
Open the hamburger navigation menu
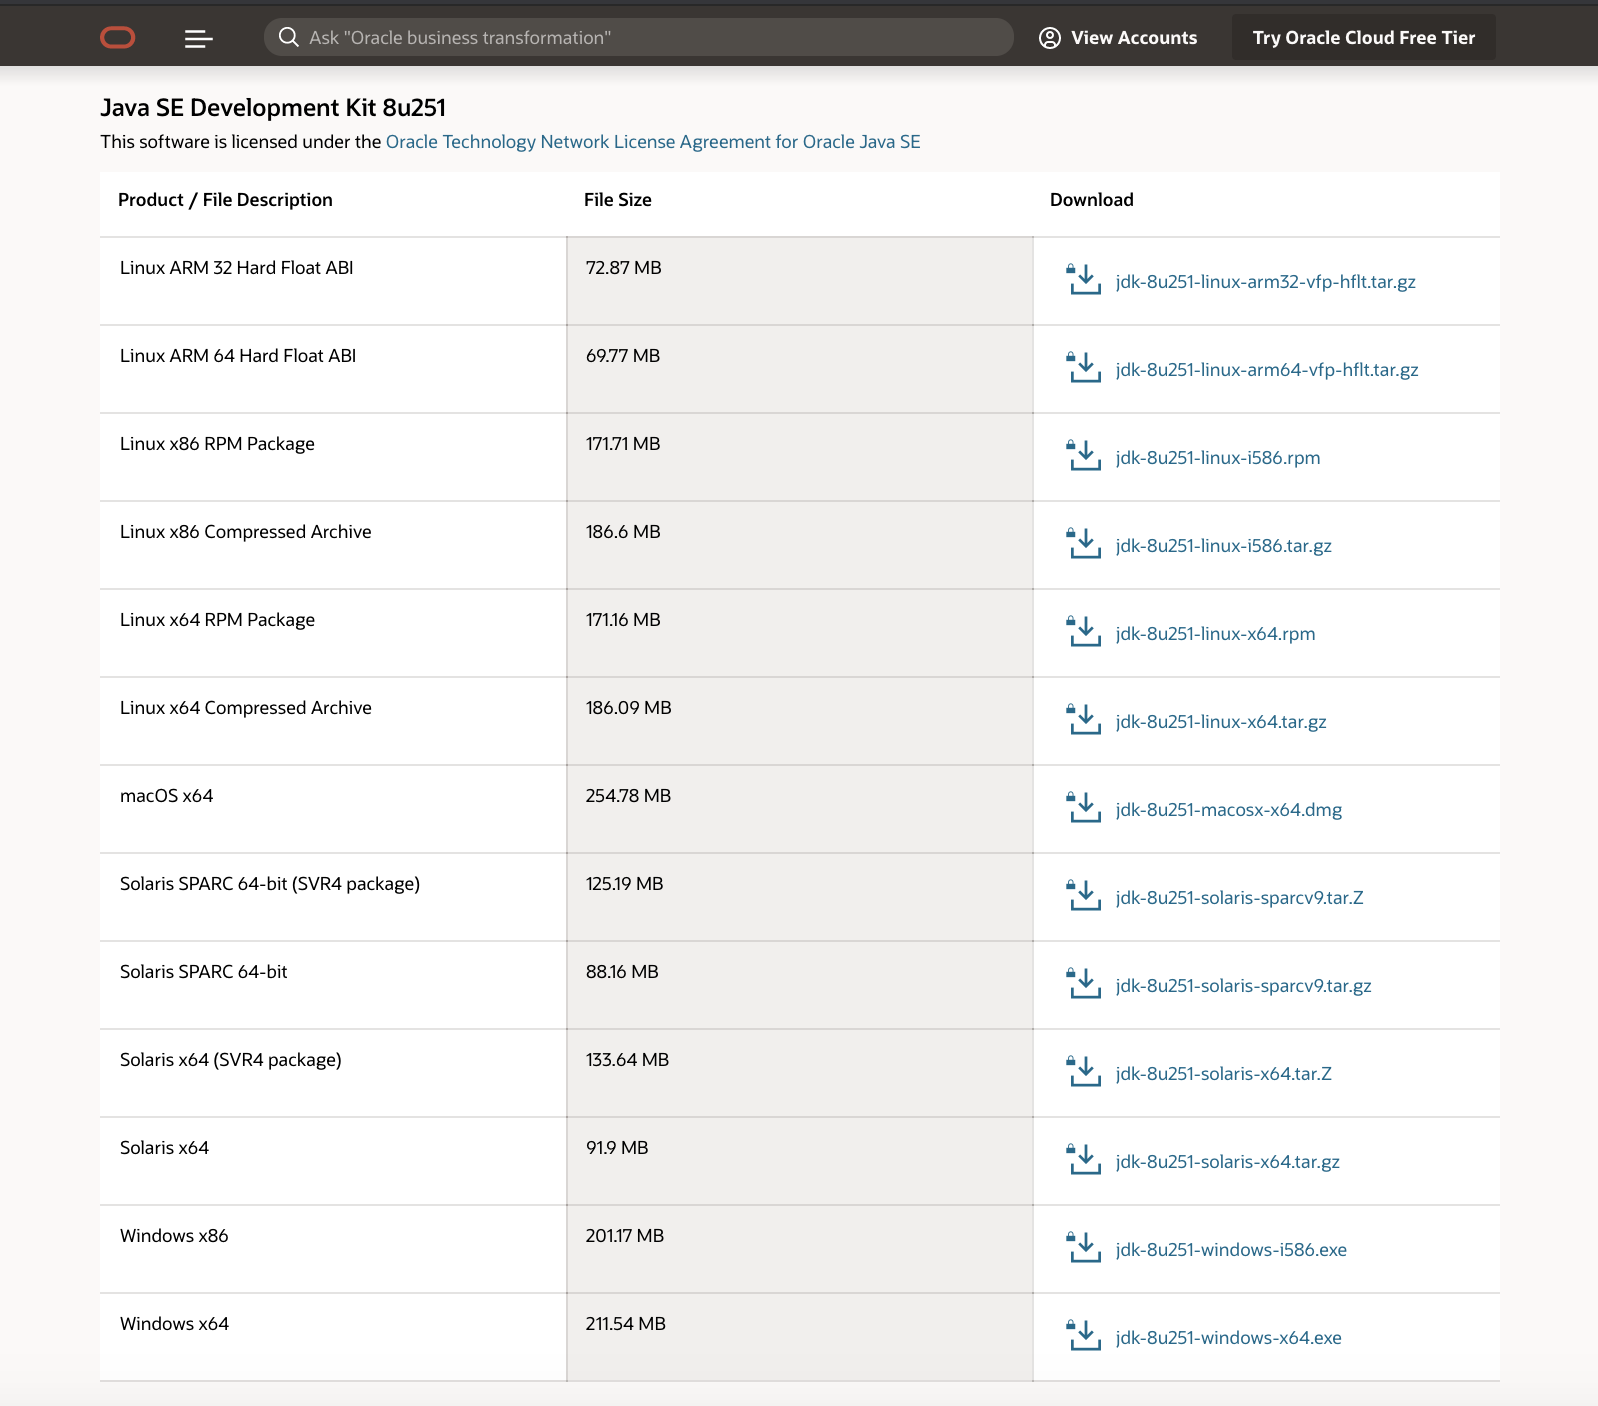198,38
